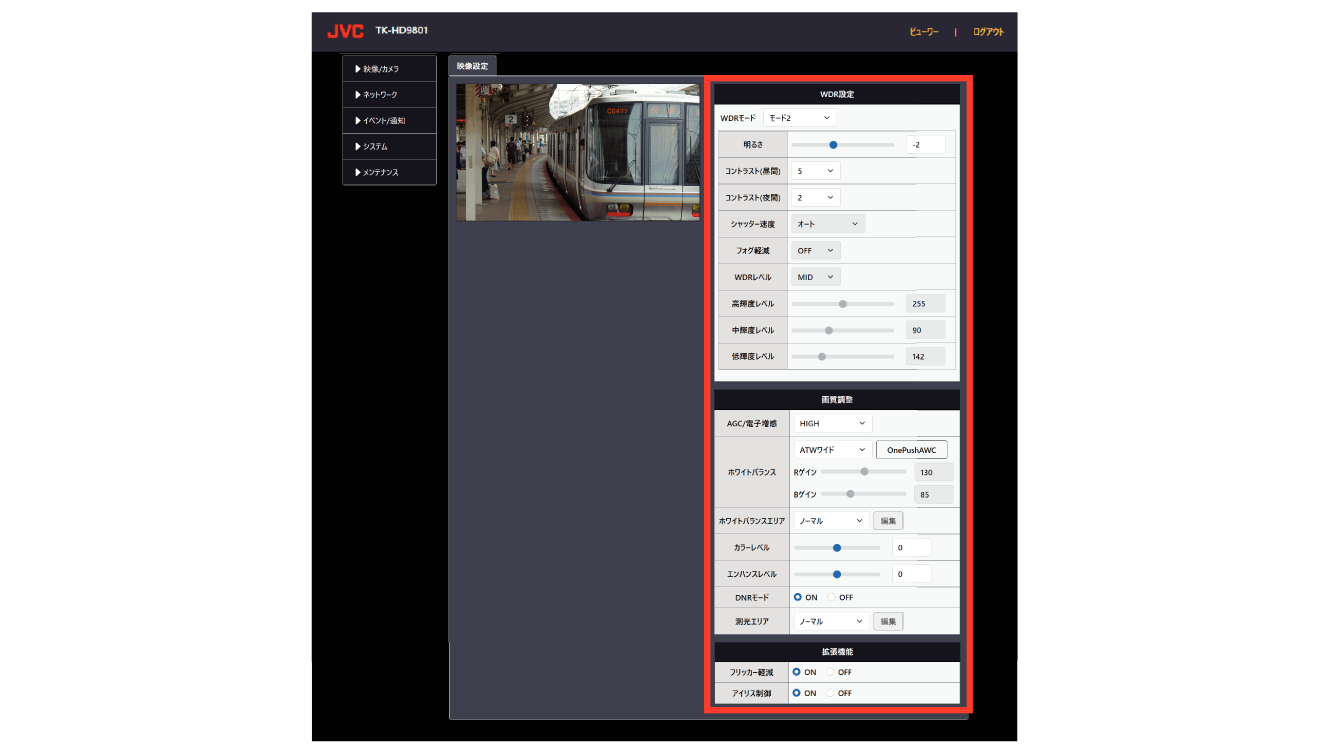Click the Bゲイン slider

point(864,493)
